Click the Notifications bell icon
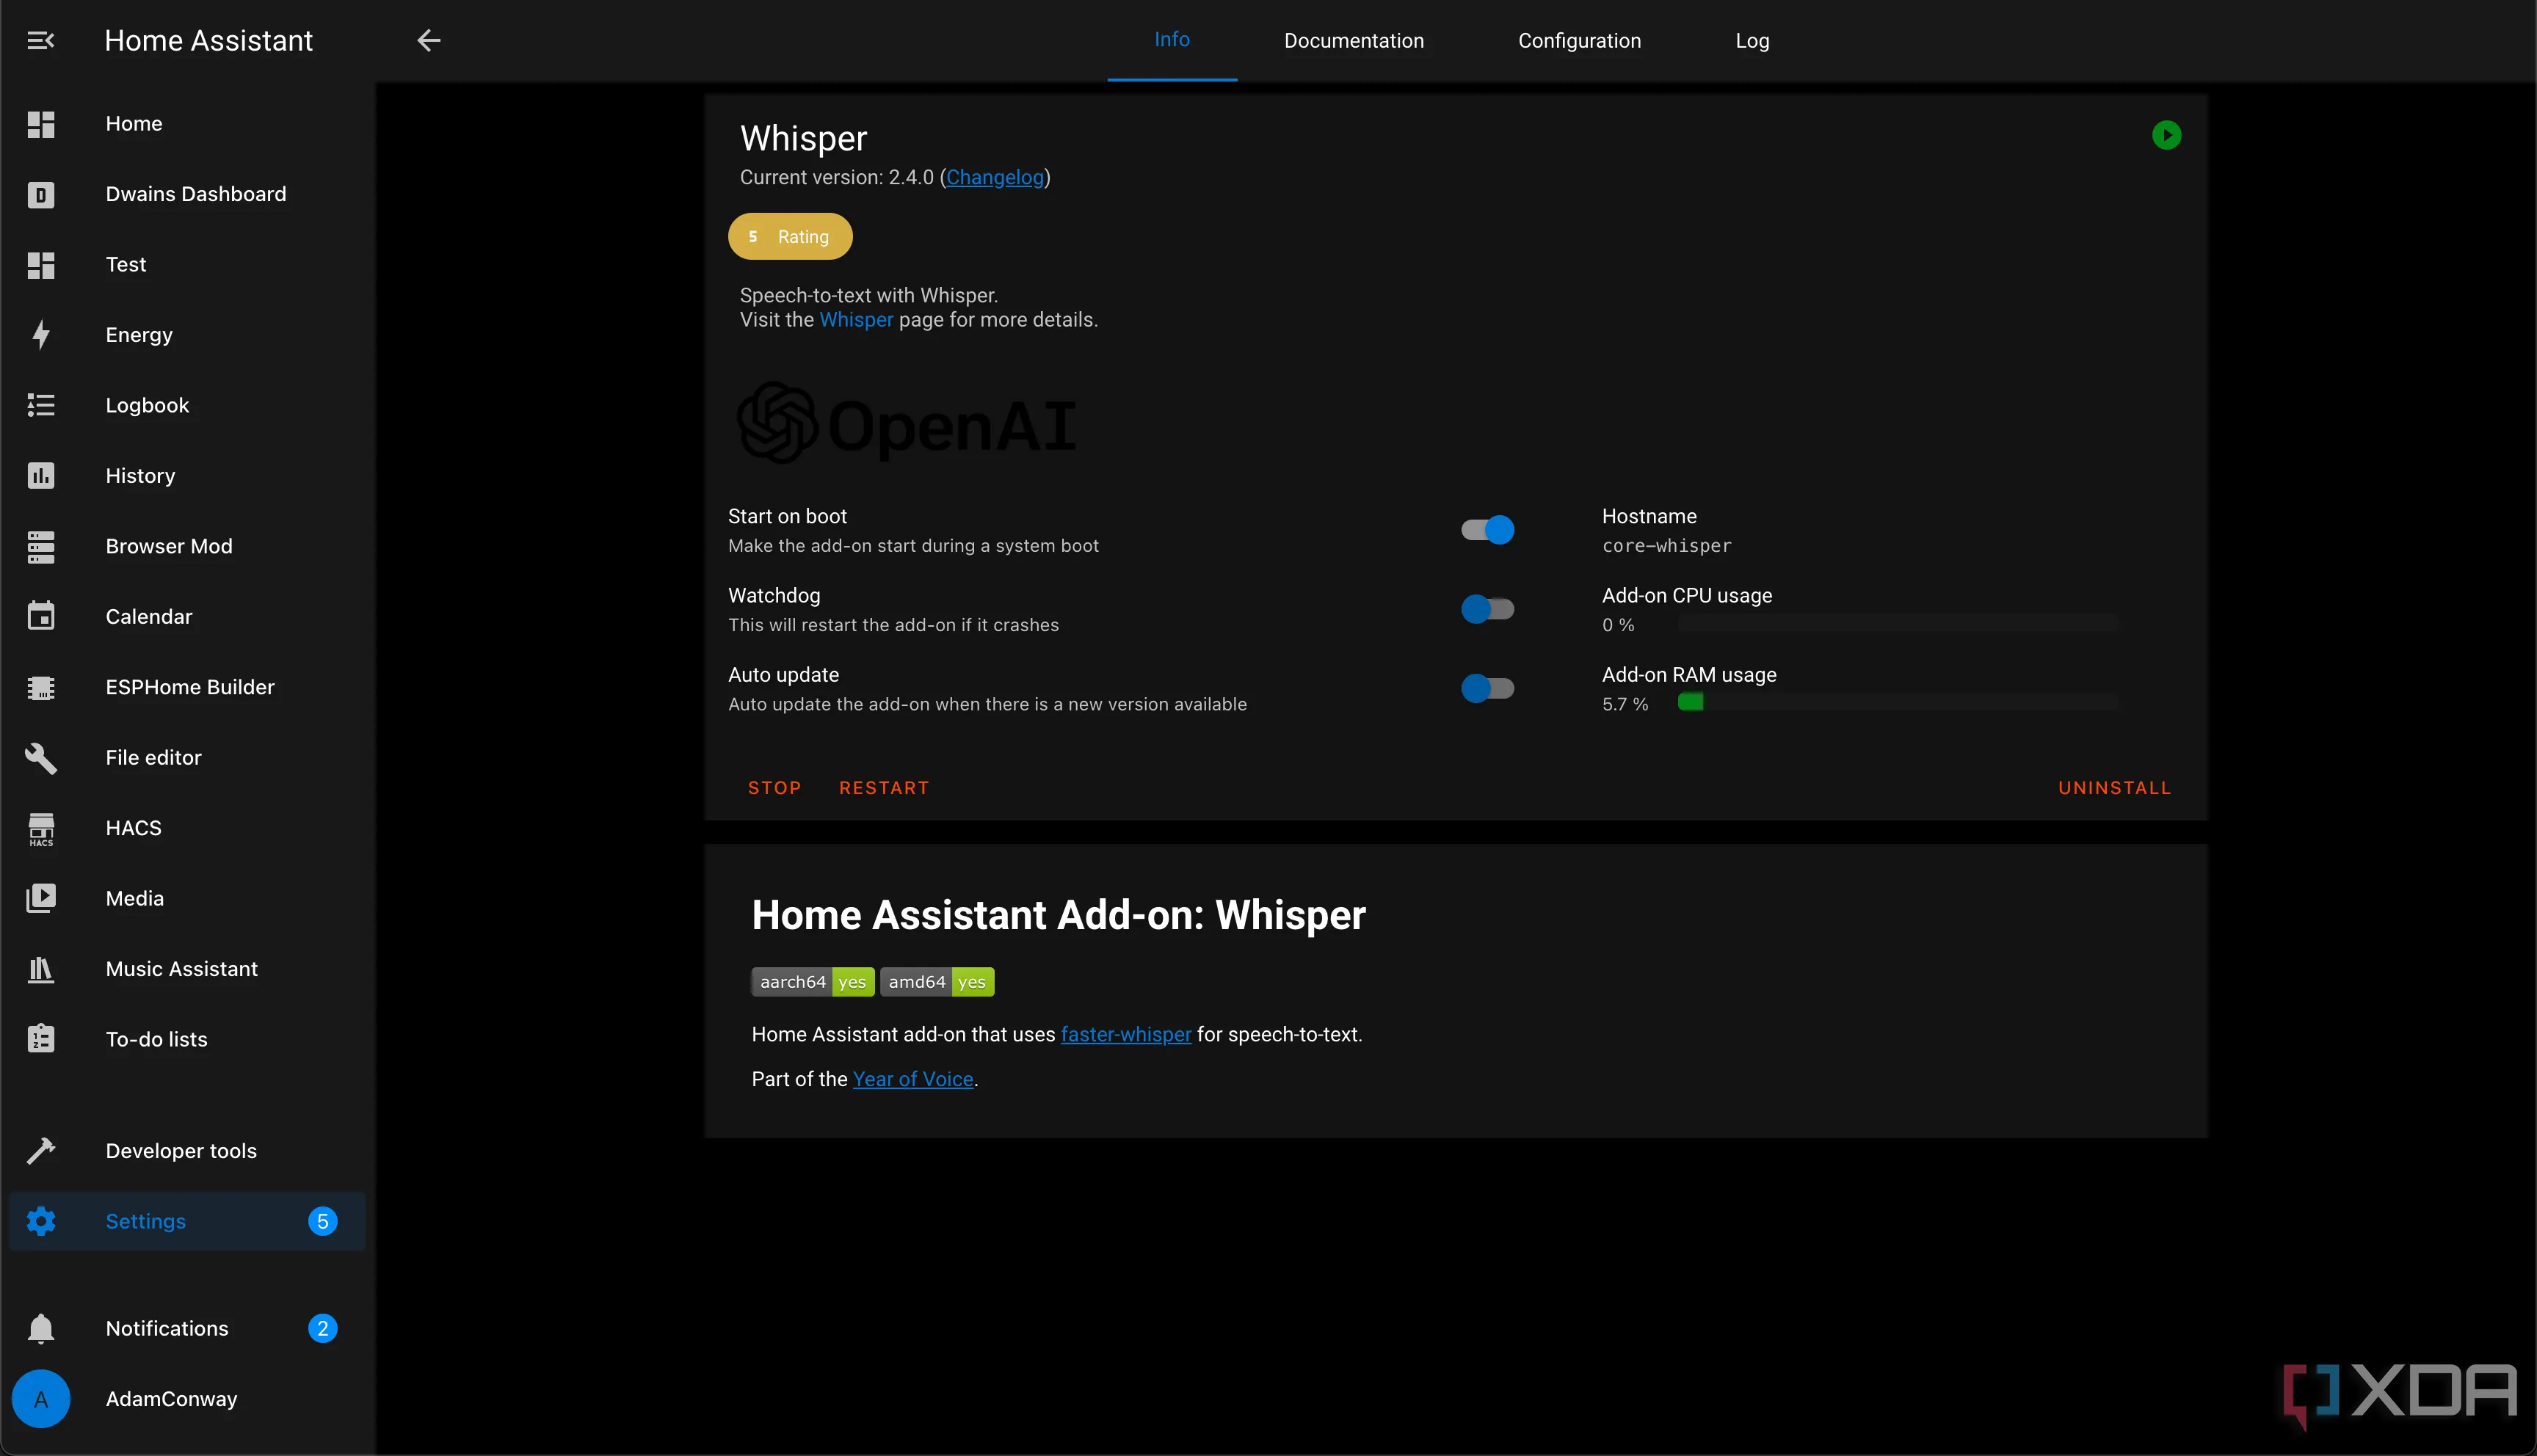The height and width of the screenshot is (1456, 2537). [x=41, y=1328]
